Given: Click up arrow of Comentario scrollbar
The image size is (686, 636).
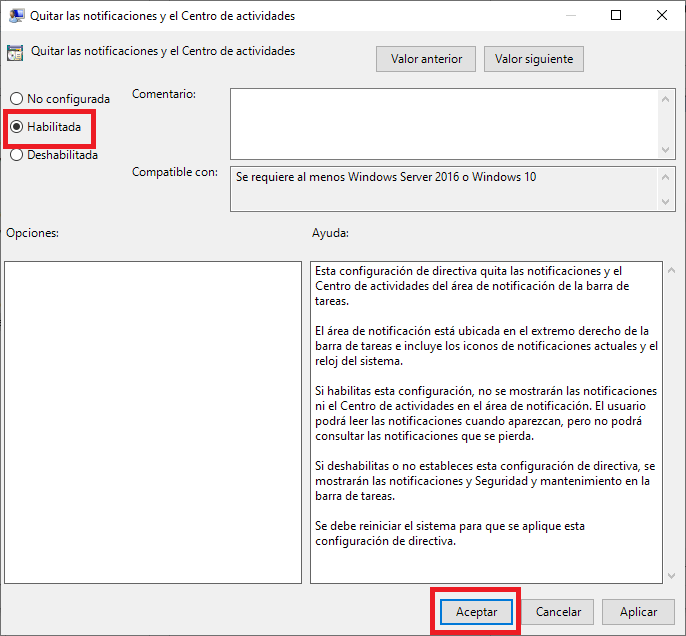Looking at the screenshot, I should [x=665, y=99].
